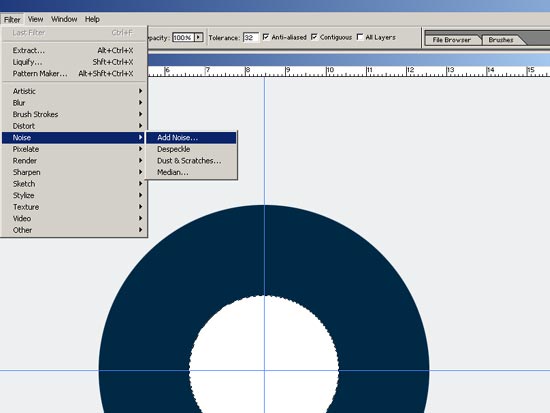The width and height of the screenshot is (550, 413).
Task: Toggle the Anti-aliased checkbox
Action: [266, 37]
